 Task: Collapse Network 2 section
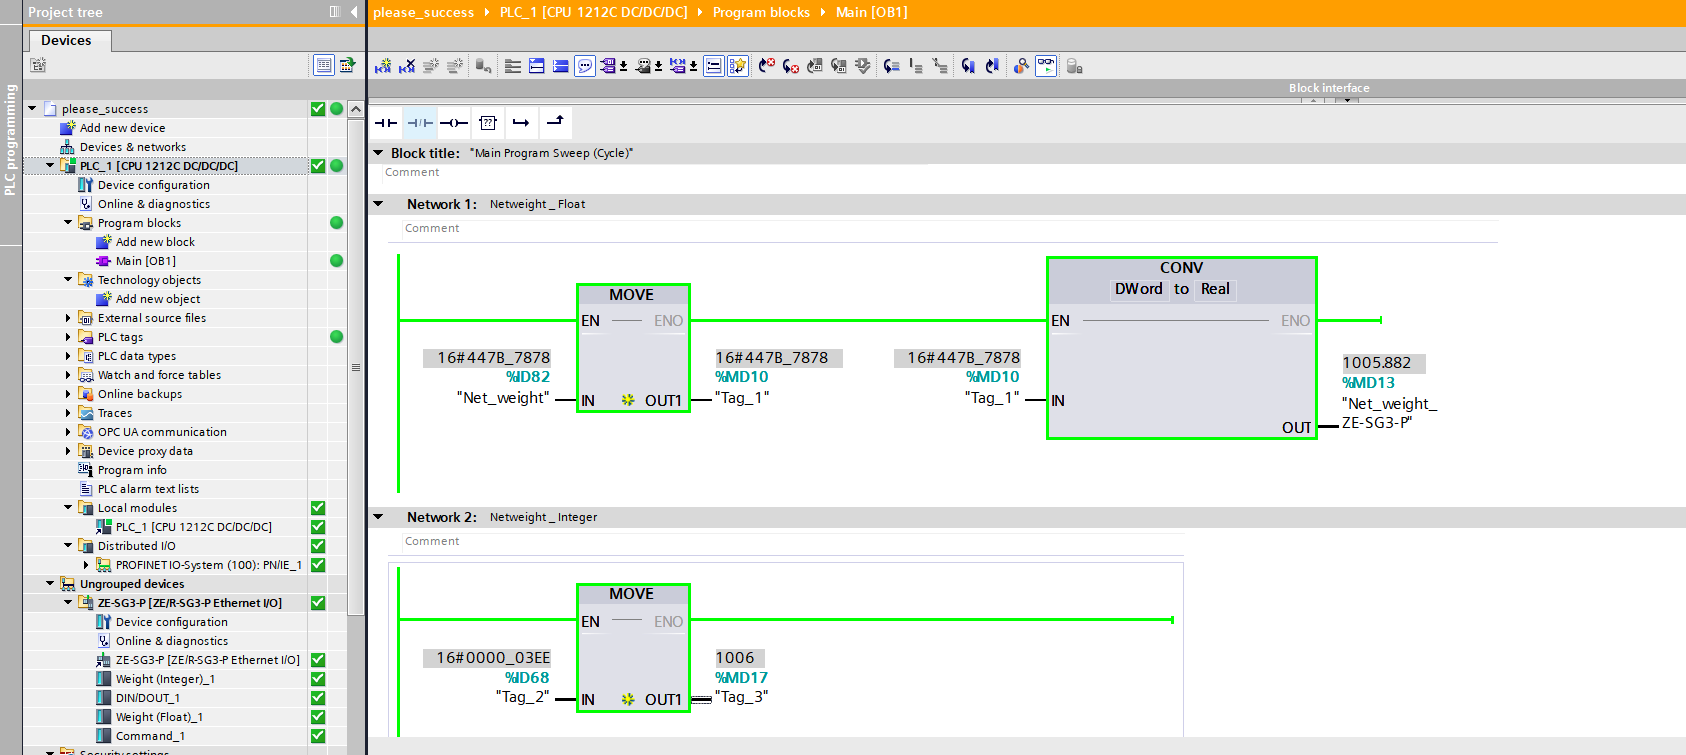(378, 516)
